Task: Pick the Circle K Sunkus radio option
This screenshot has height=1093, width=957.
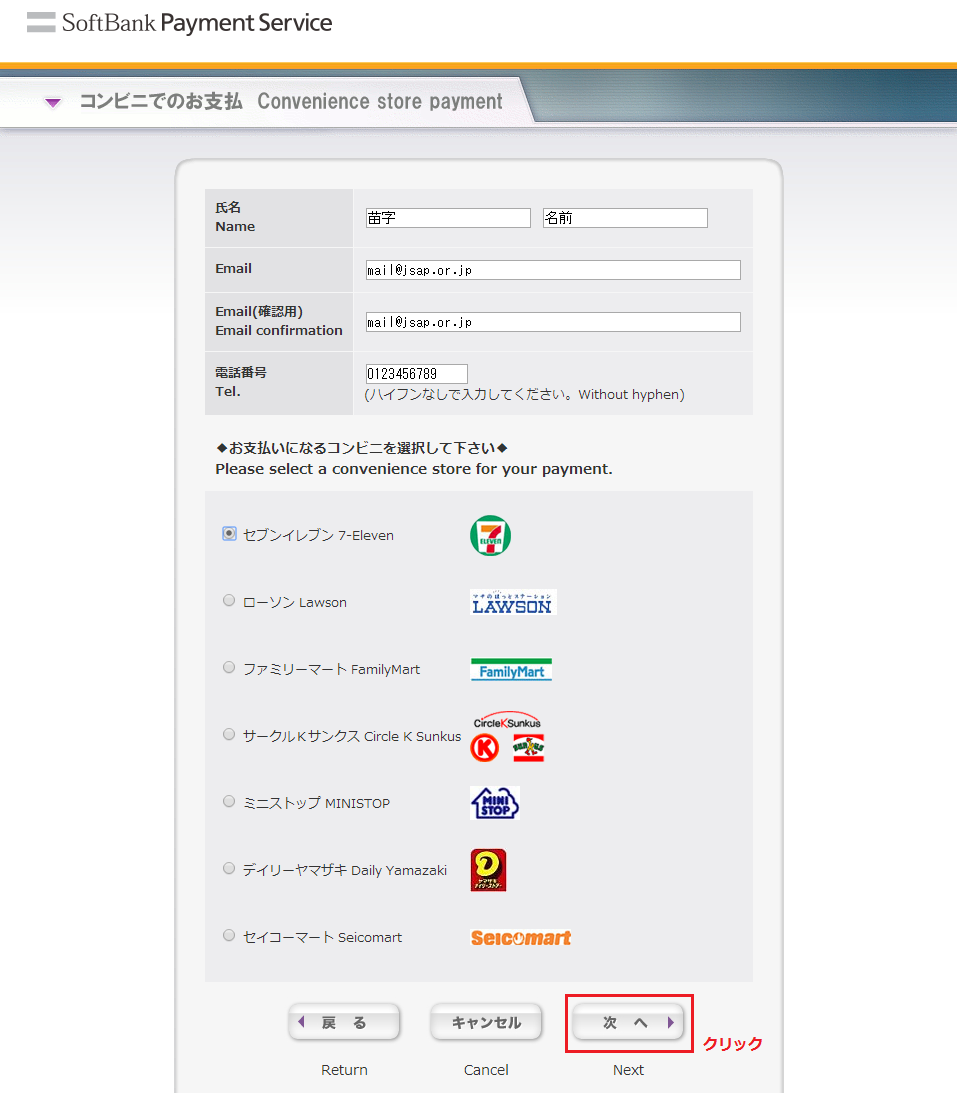Action: click(229, 734)
